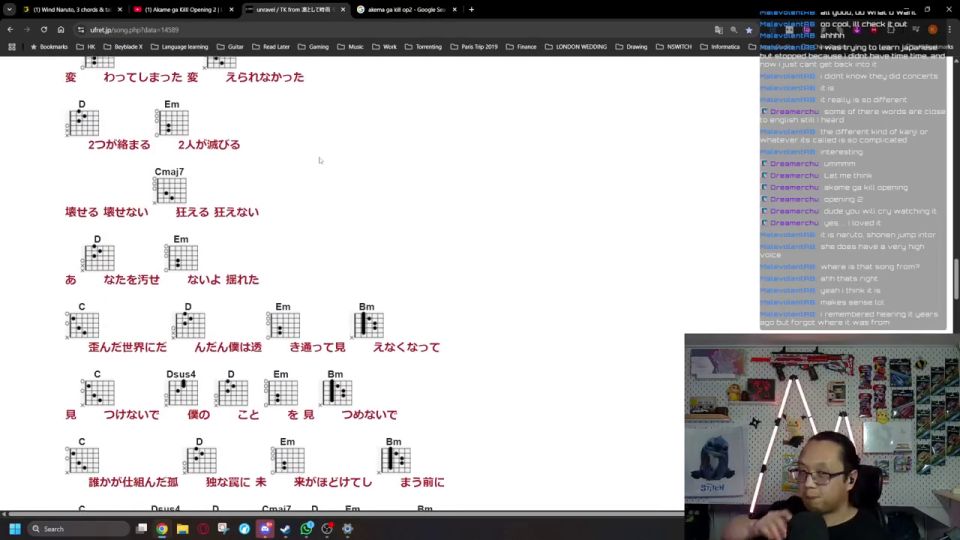Open the Music bookmark folder

350,47
